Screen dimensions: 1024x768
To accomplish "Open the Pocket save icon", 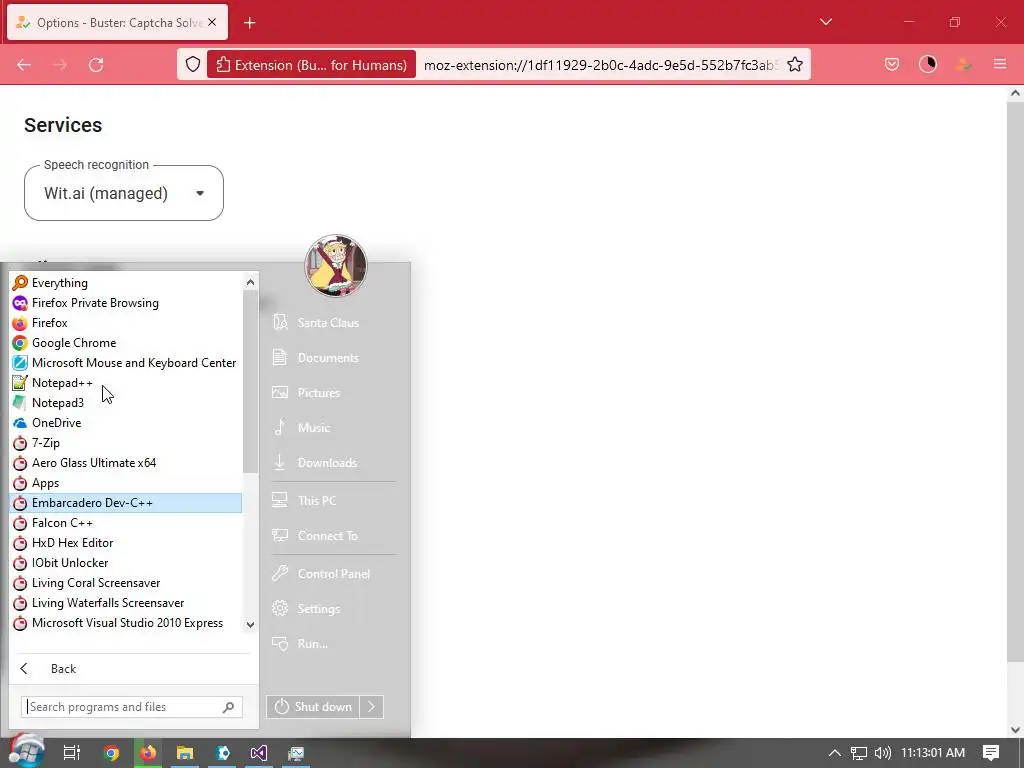I will tap(892, 65).
